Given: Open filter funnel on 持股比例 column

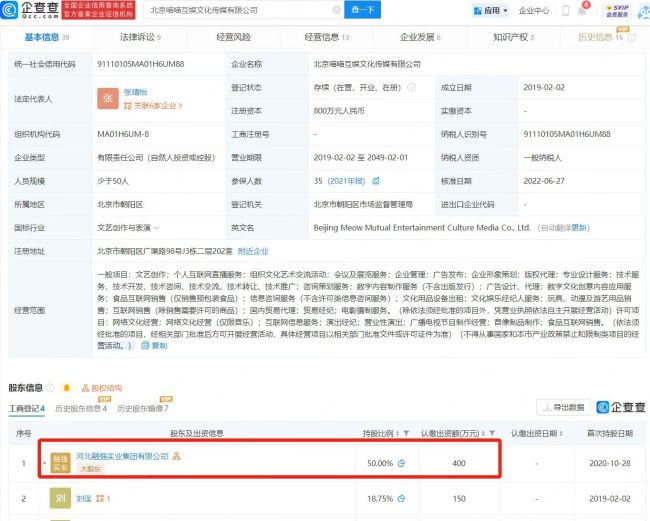Looking at the screenshot, I should [406, 434].
